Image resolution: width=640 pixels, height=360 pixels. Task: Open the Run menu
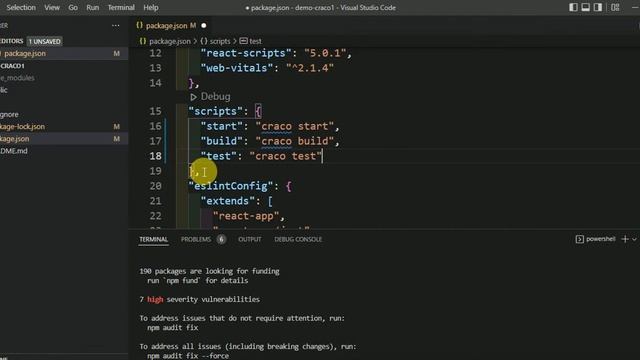pyautogui.click(x=93, y=7)
